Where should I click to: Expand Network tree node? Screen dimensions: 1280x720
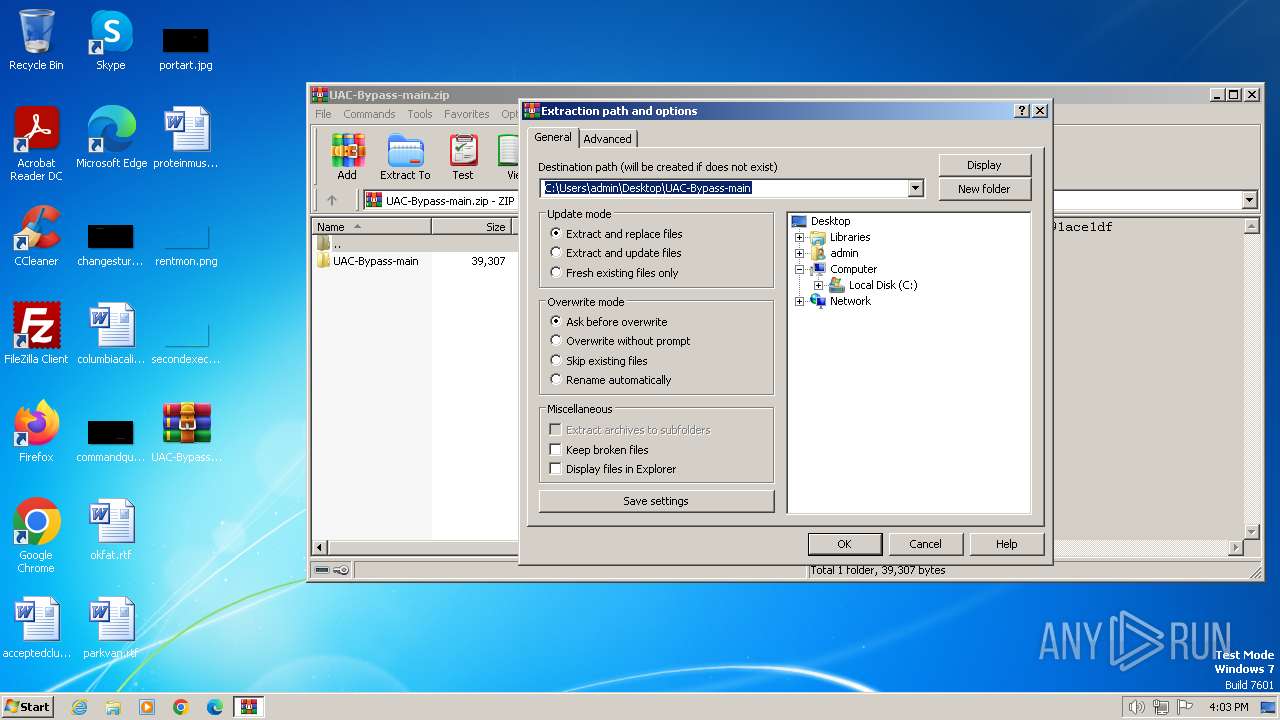click(x=799, y=301)
